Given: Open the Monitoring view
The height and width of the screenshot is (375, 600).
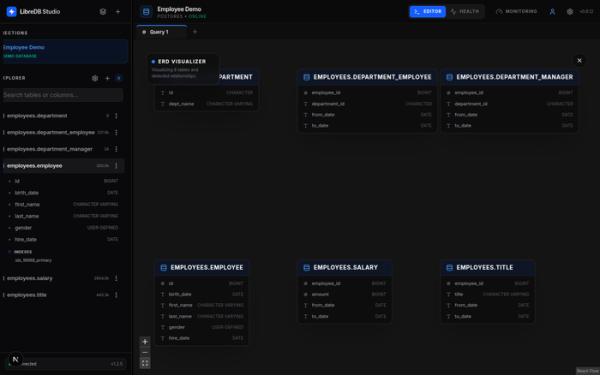Looking at the screenshot, I should [x=516, y=11].
